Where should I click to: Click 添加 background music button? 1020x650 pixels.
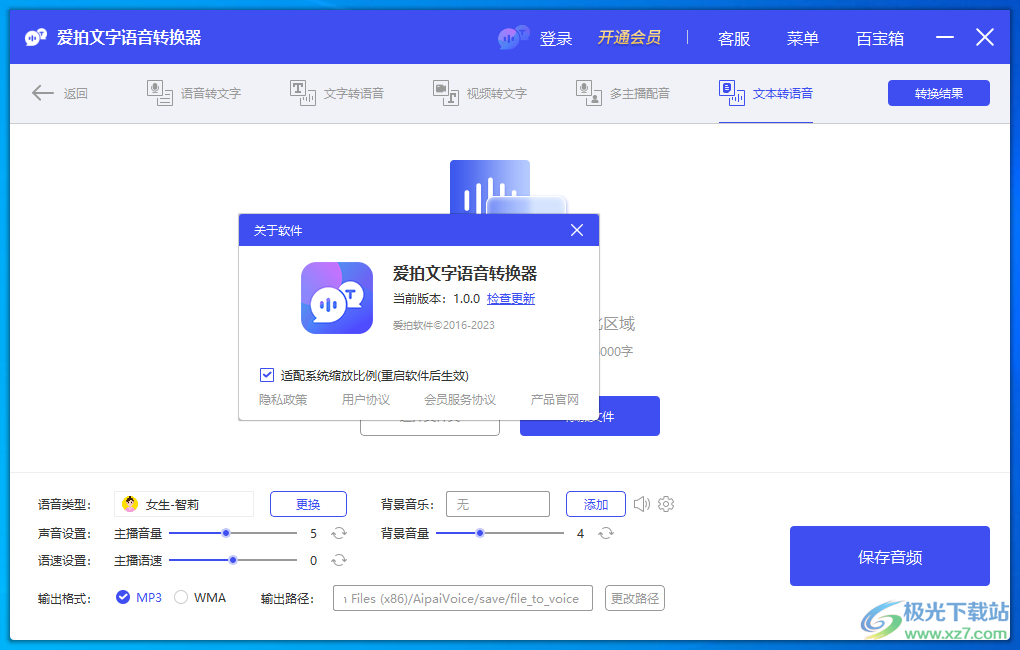pos(596,504)
